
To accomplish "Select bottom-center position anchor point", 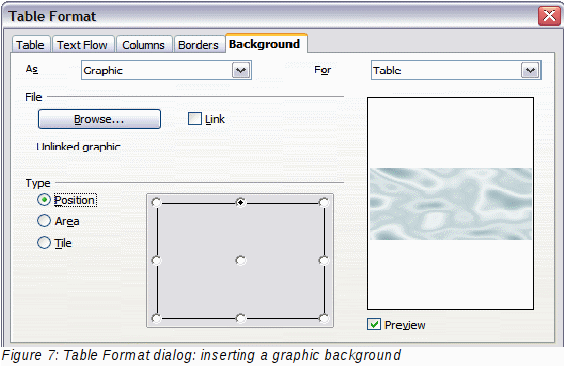I will coord(241,318).
